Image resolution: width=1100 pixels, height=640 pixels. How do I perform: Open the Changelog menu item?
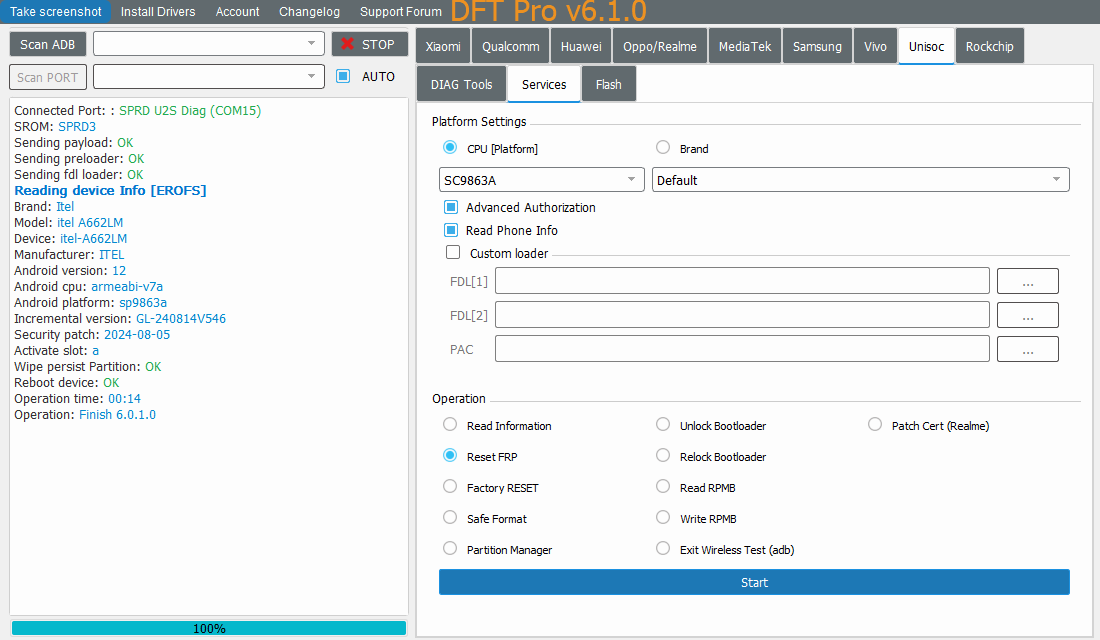pyautogui.click(x=309, y=12)
